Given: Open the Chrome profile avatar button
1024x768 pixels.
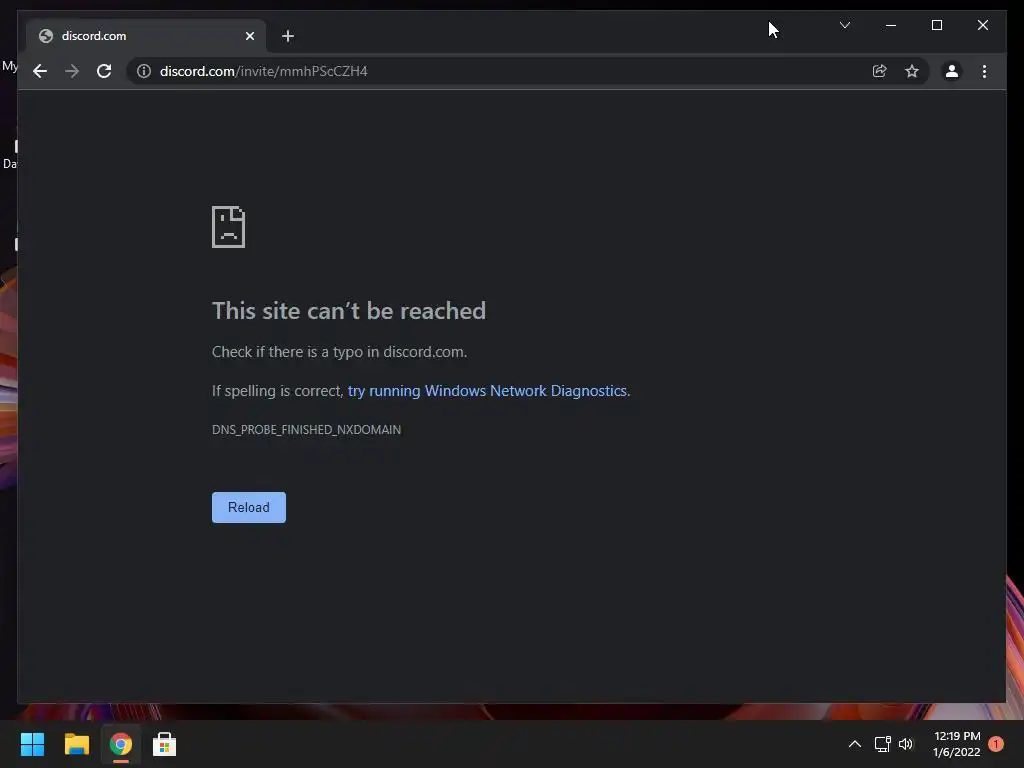Looking at the screenshot, I should pos(952,71).
